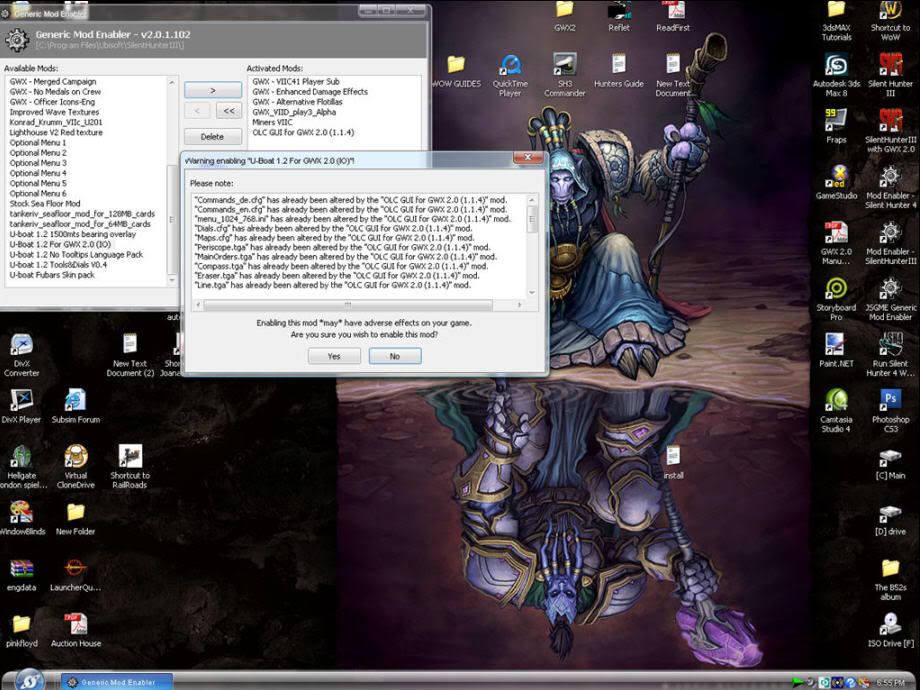Image resolution: width=920 pixels, height=690 pixels.
Task: Select 'U-boat 1.2 1500mts bearing overlay' mod
Action: coord(72,234)
